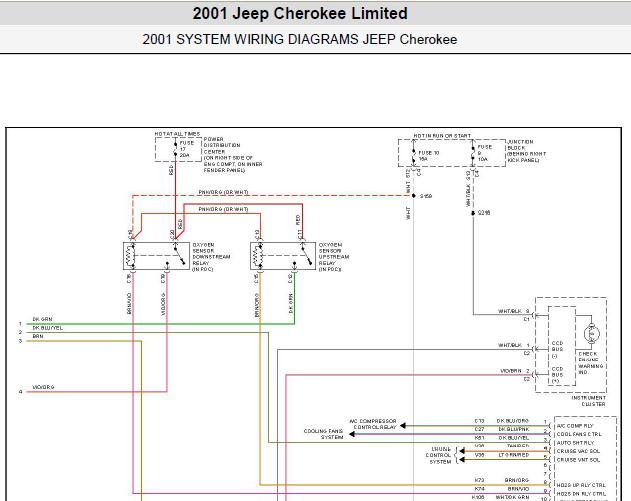Click the 'WHT/DK GRN' wire label
The image size is (631, 501).
click(x=512, y=497)
